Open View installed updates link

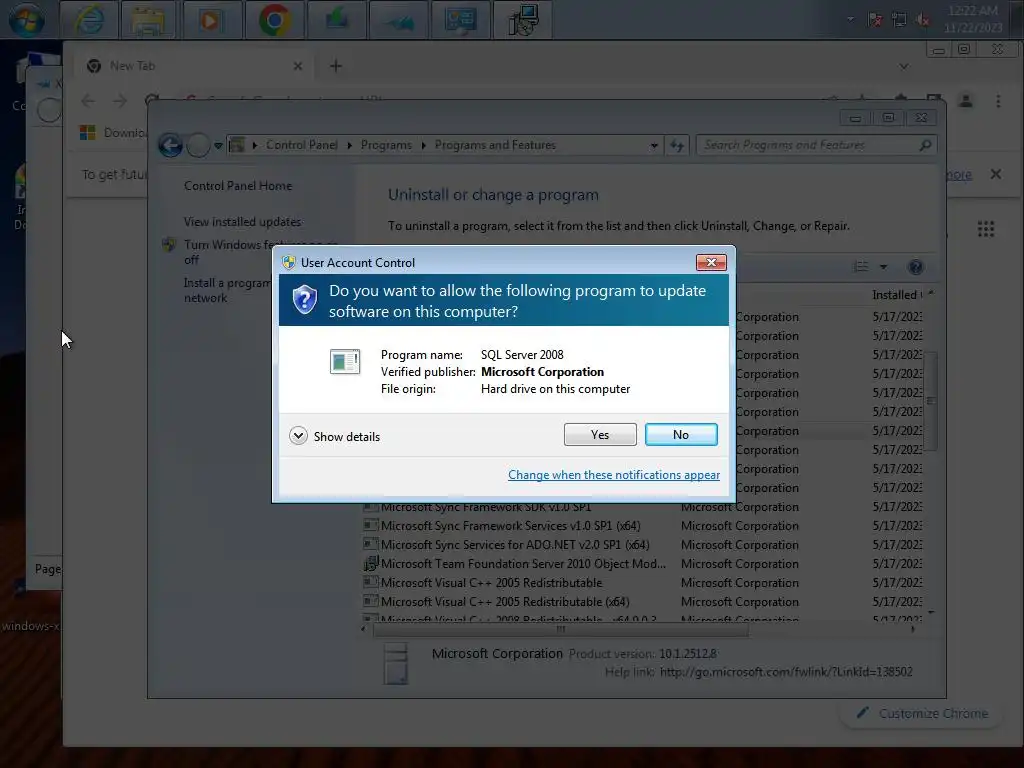coord(242,222)
